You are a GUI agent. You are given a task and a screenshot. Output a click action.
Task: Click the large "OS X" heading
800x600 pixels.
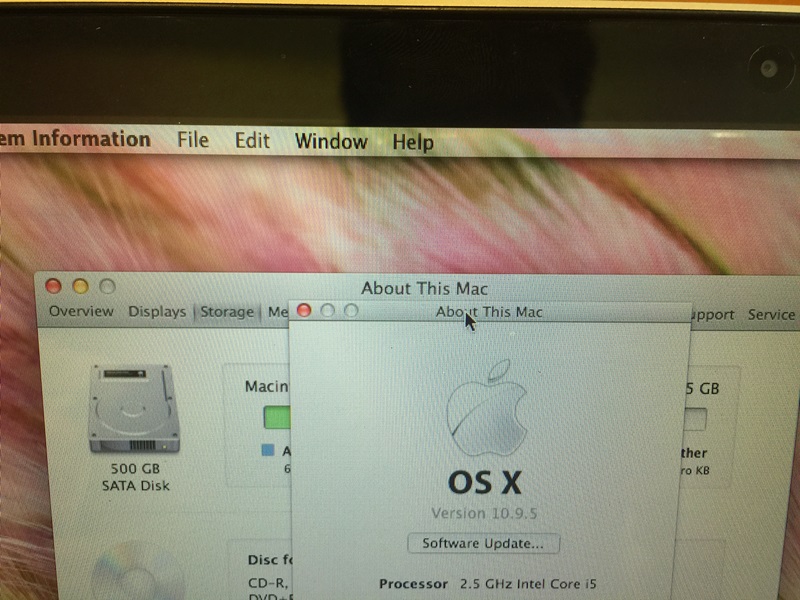485,482
